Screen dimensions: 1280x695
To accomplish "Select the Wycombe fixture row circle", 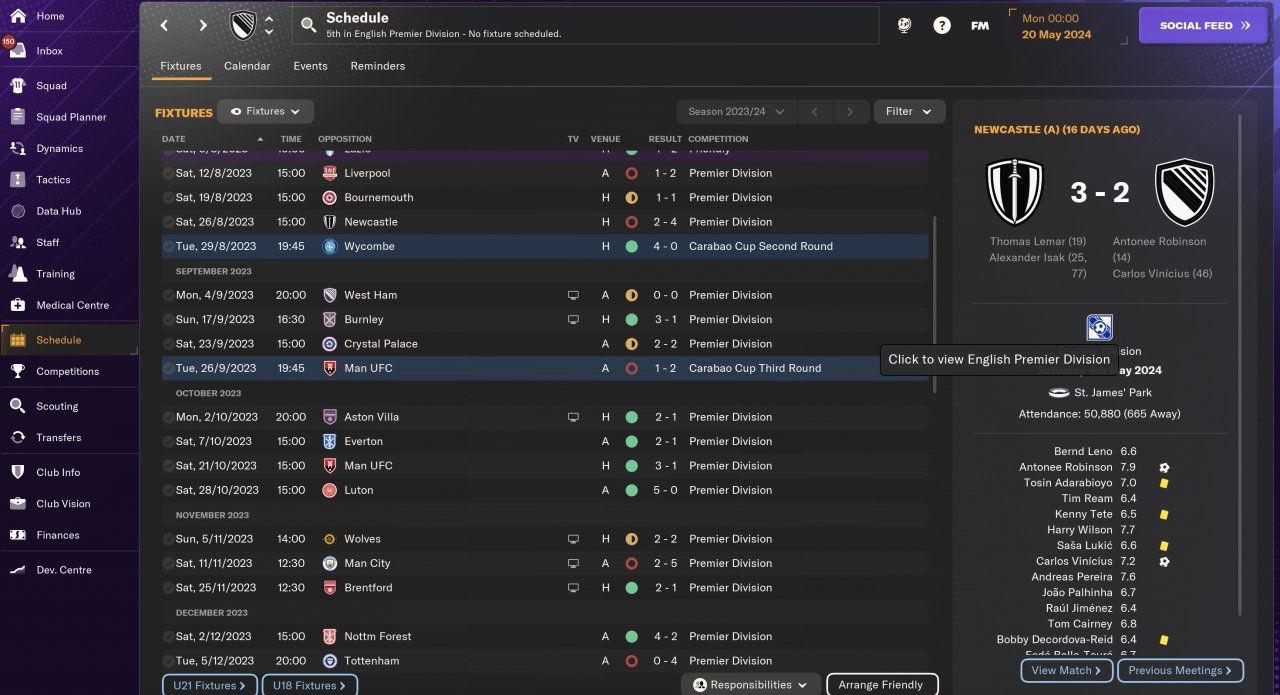I will [168, 246].
